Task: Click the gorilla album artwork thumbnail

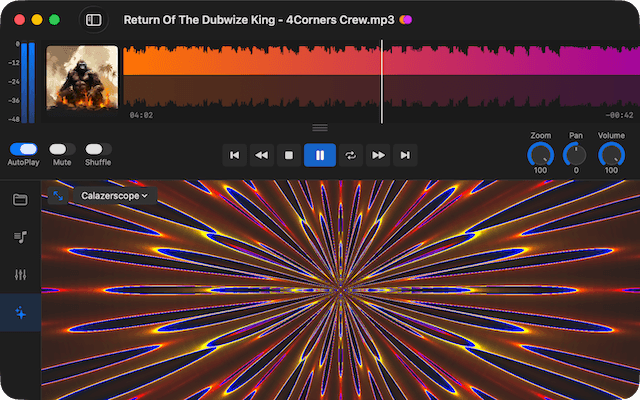Action: click(x=82, y=77)
